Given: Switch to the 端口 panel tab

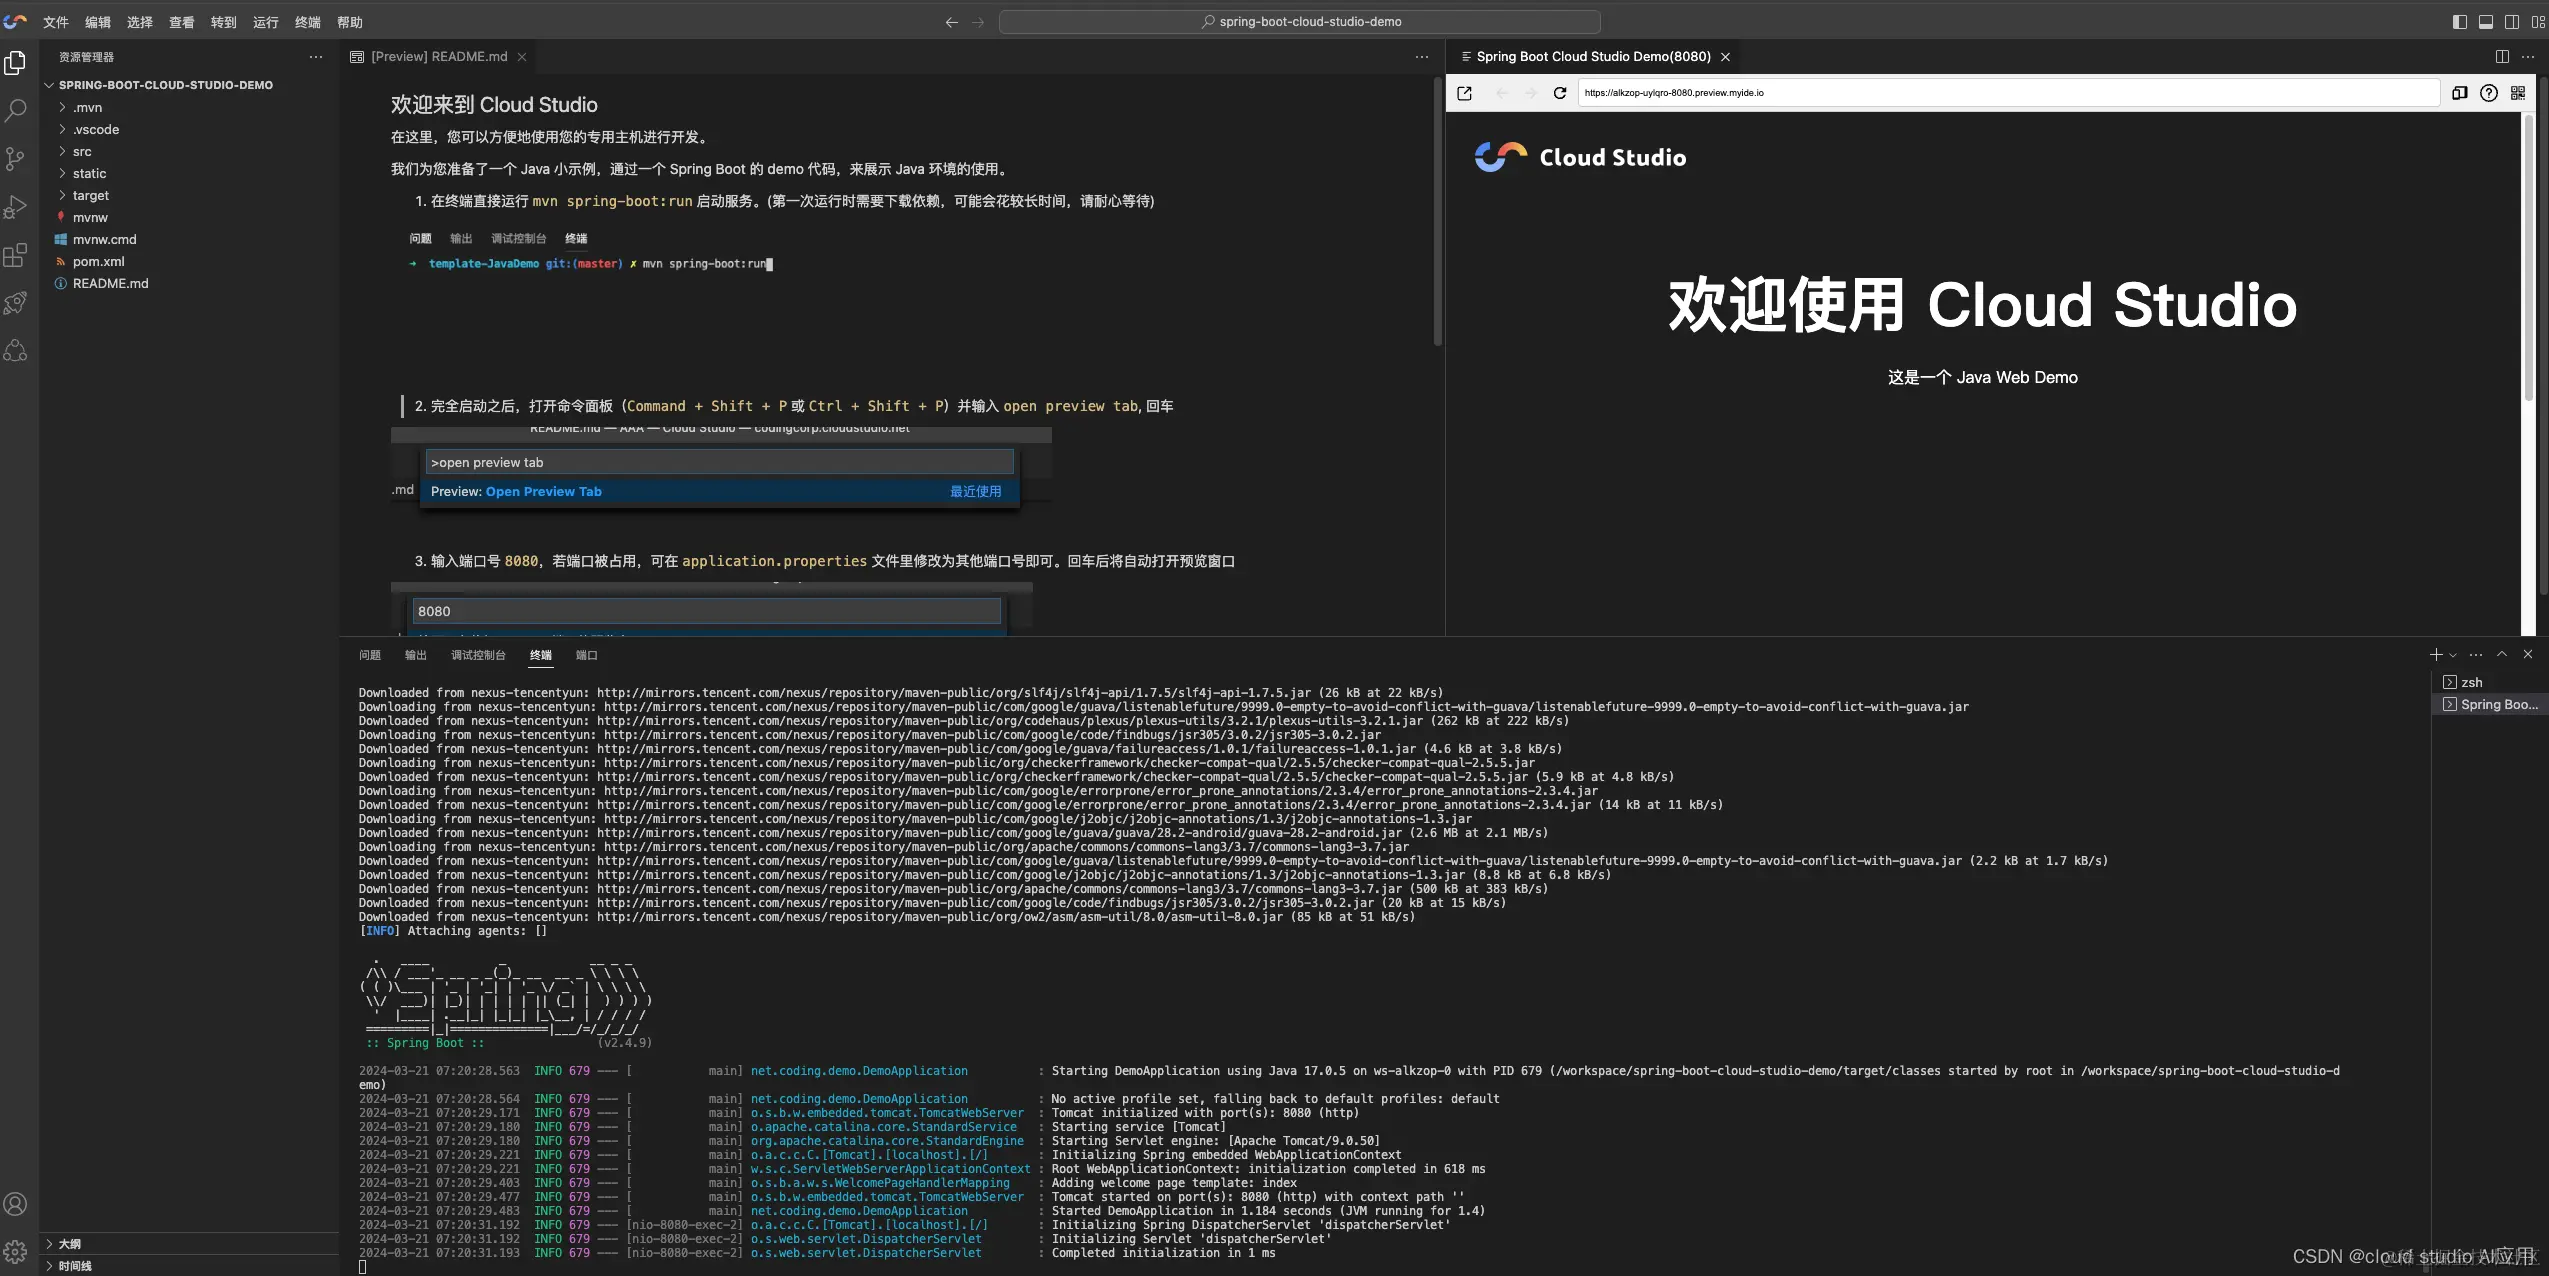Looking at the screenshot, I should point(586,656).
